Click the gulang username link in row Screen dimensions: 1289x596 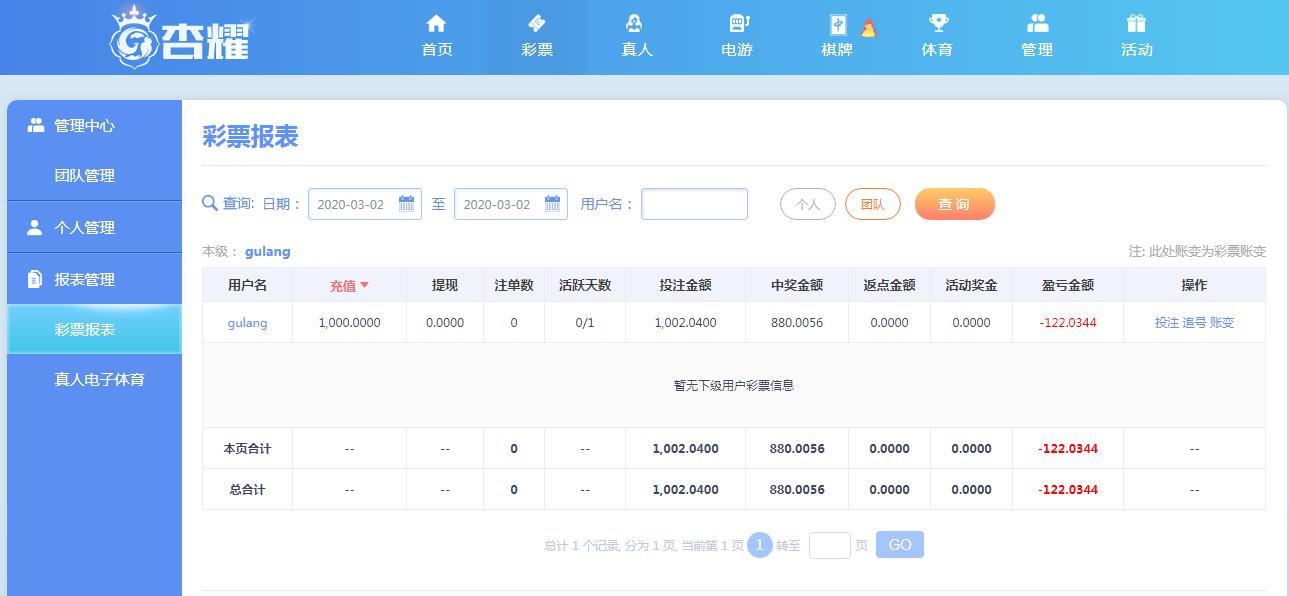pos(247,322)
